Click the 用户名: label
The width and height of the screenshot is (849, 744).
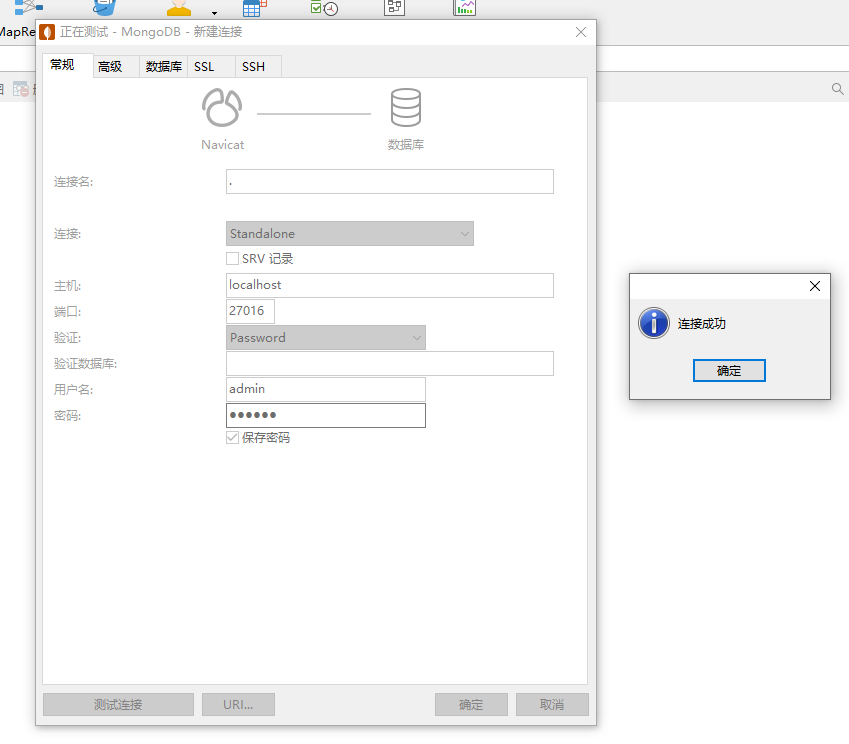pos(74,390)
